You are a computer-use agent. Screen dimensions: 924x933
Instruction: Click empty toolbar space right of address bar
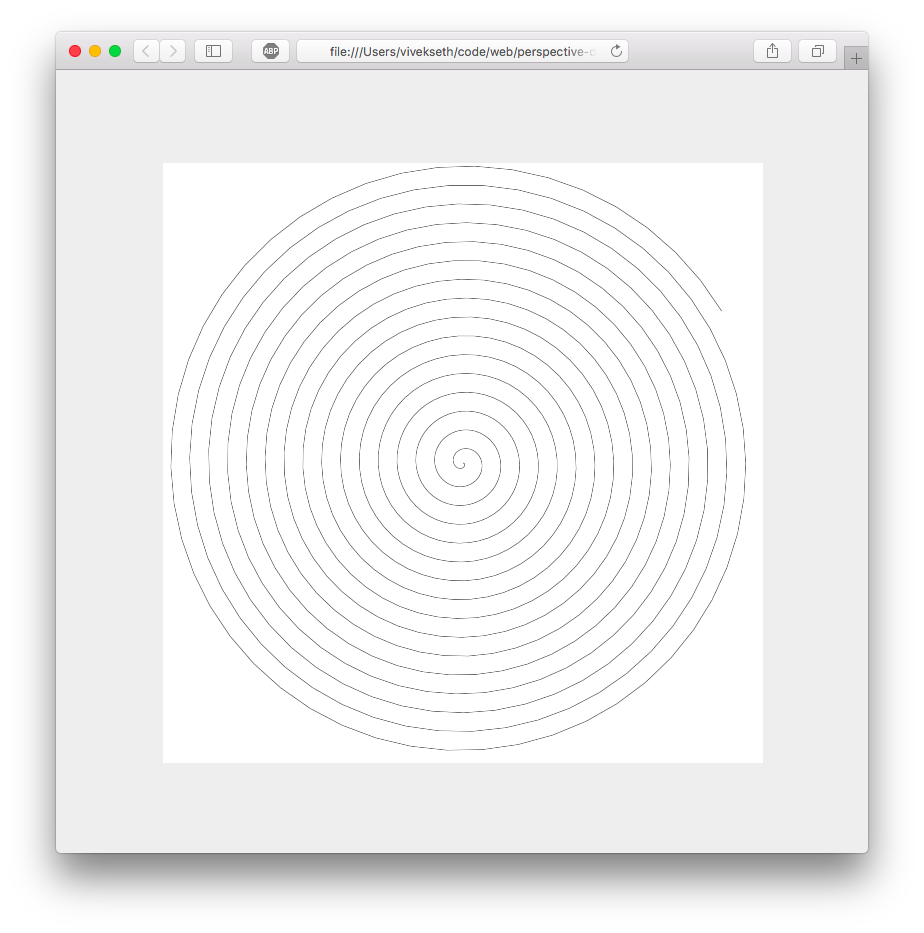[x=690, y=51]
